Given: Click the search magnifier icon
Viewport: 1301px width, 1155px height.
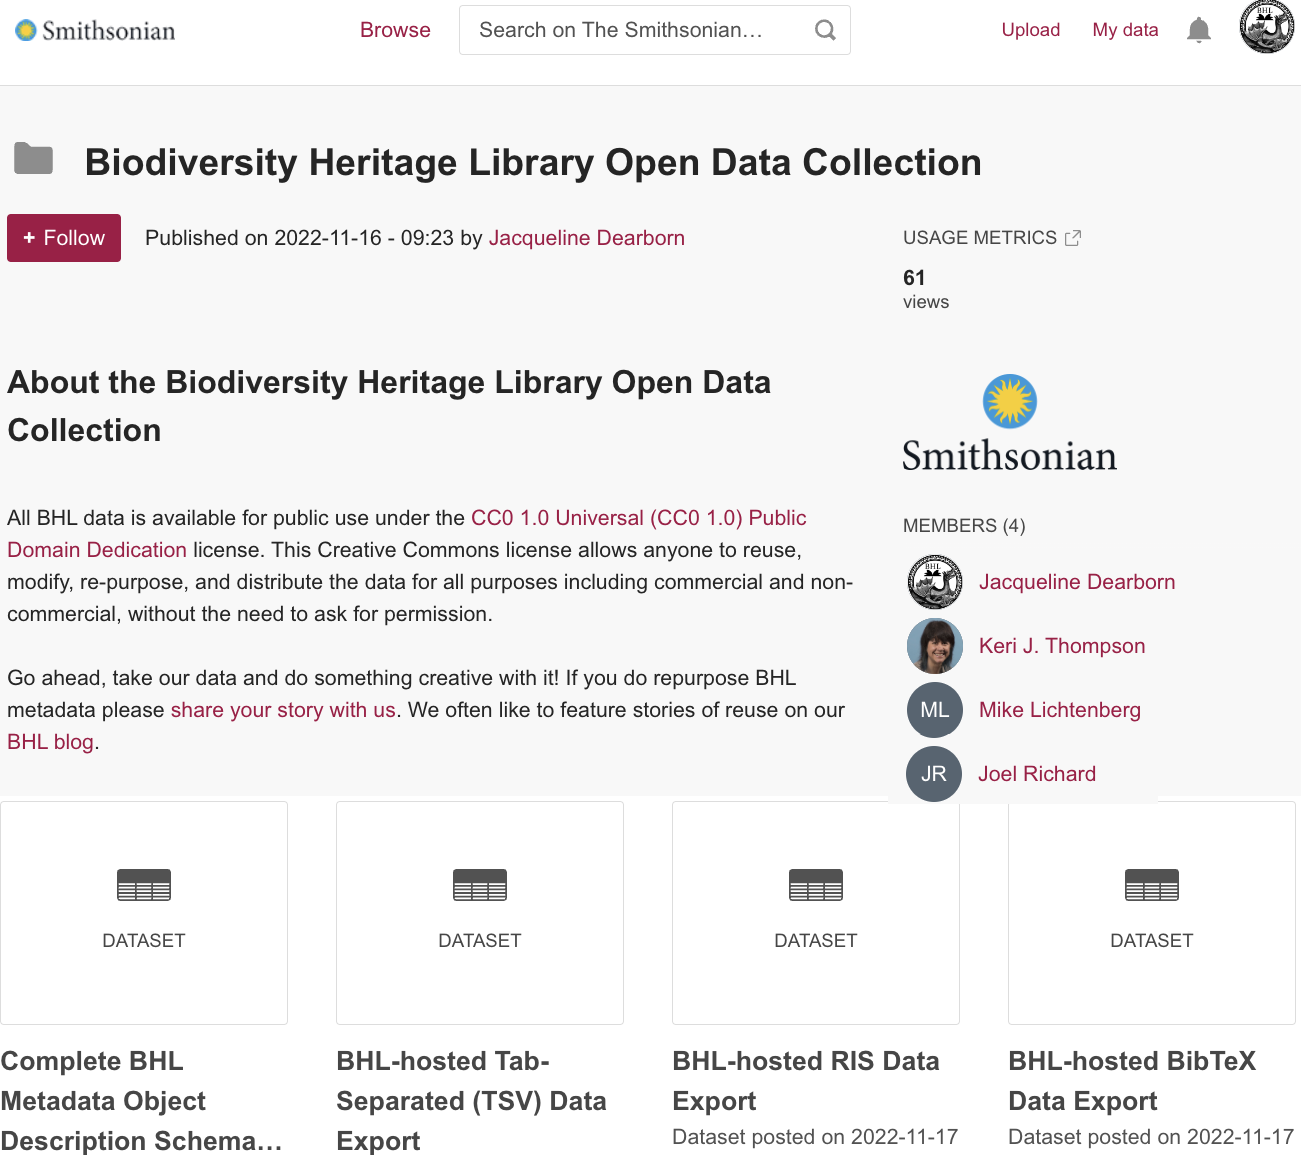Looking at the screenshot, I should pos(824,30).
